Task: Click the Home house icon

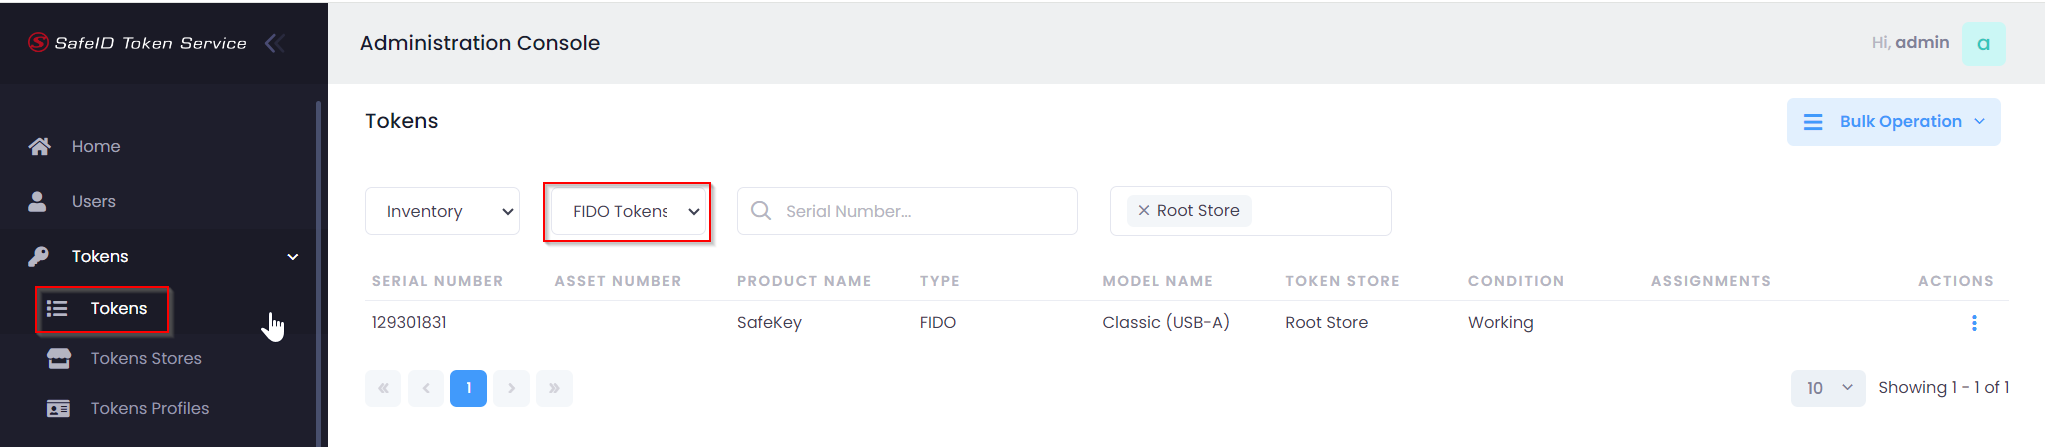Action: coord(40,147)
